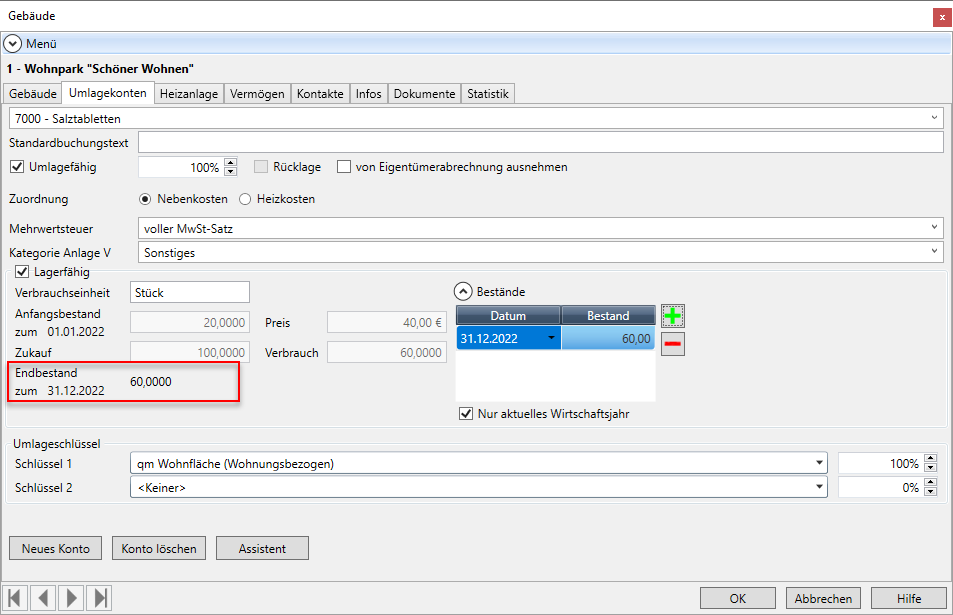Add a new Bestand entry with green plus

click(x=673, y=316)
